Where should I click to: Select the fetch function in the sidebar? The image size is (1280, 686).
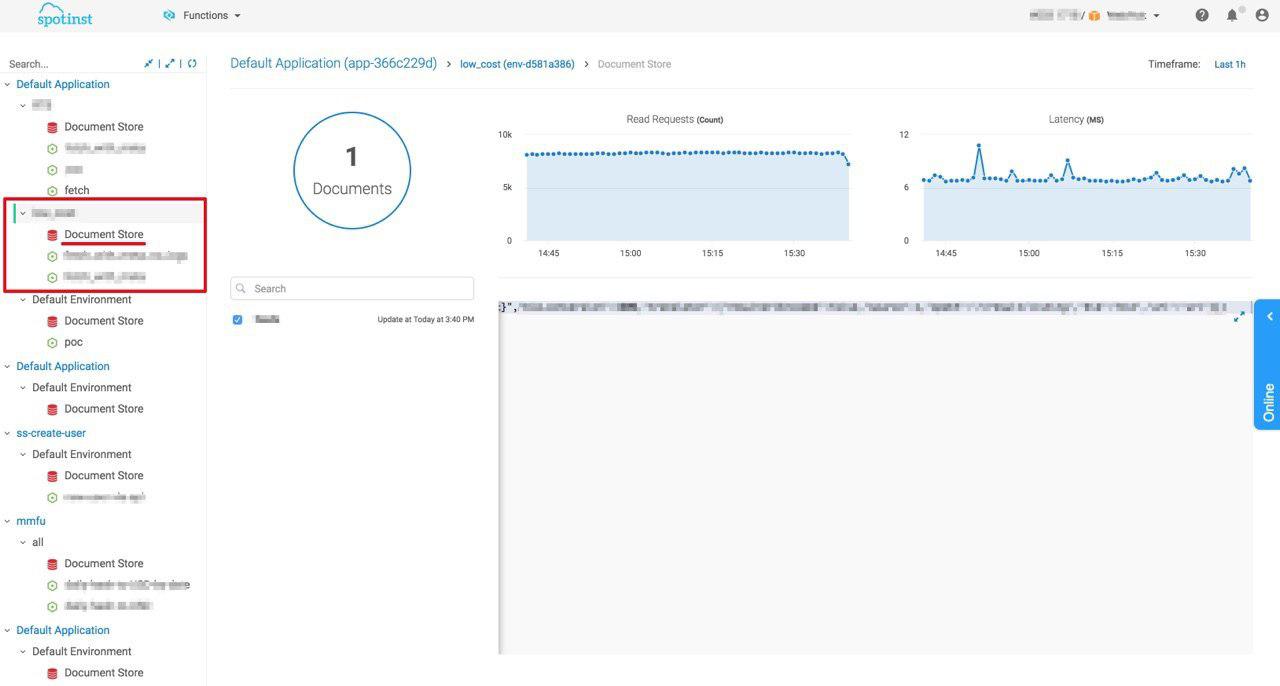tap(78, 189)
